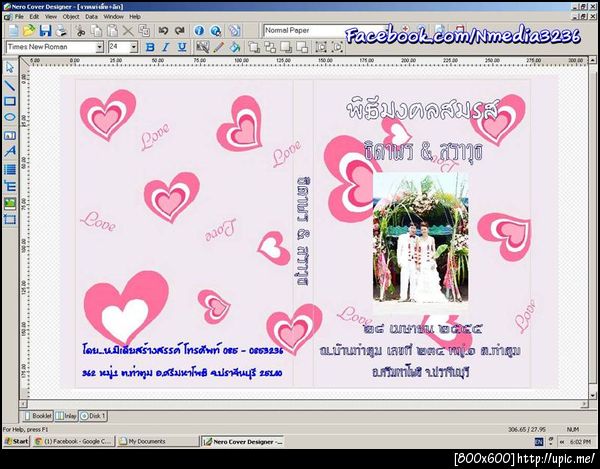Toggle Italic formatting
This screenshot has height=469, width=600.
pyautogui.click(x=166, y=47)
